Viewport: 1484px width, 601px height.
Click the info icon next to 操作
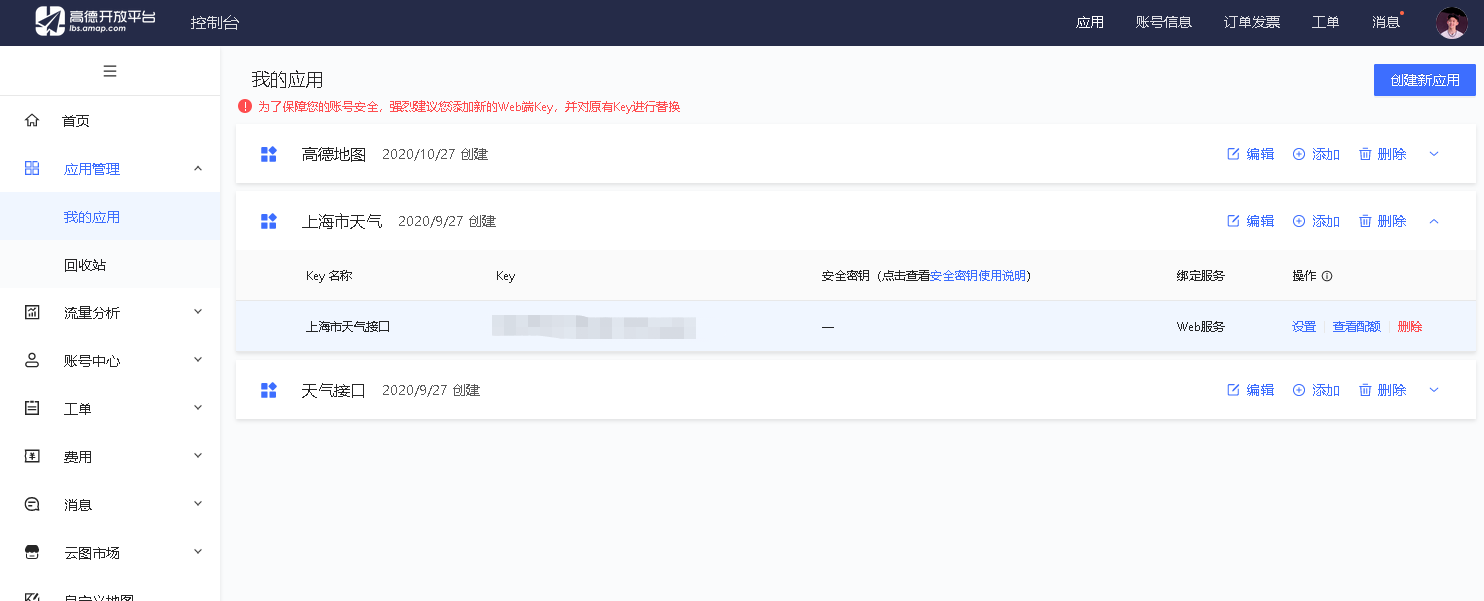(x=1327, y=276)
